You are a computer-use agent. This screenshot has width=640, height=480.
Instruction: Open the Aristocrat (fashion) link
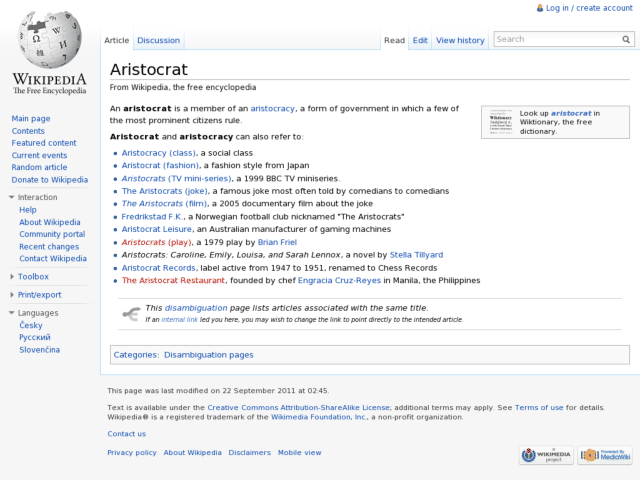pyautogui.click(x=160, y=165)
